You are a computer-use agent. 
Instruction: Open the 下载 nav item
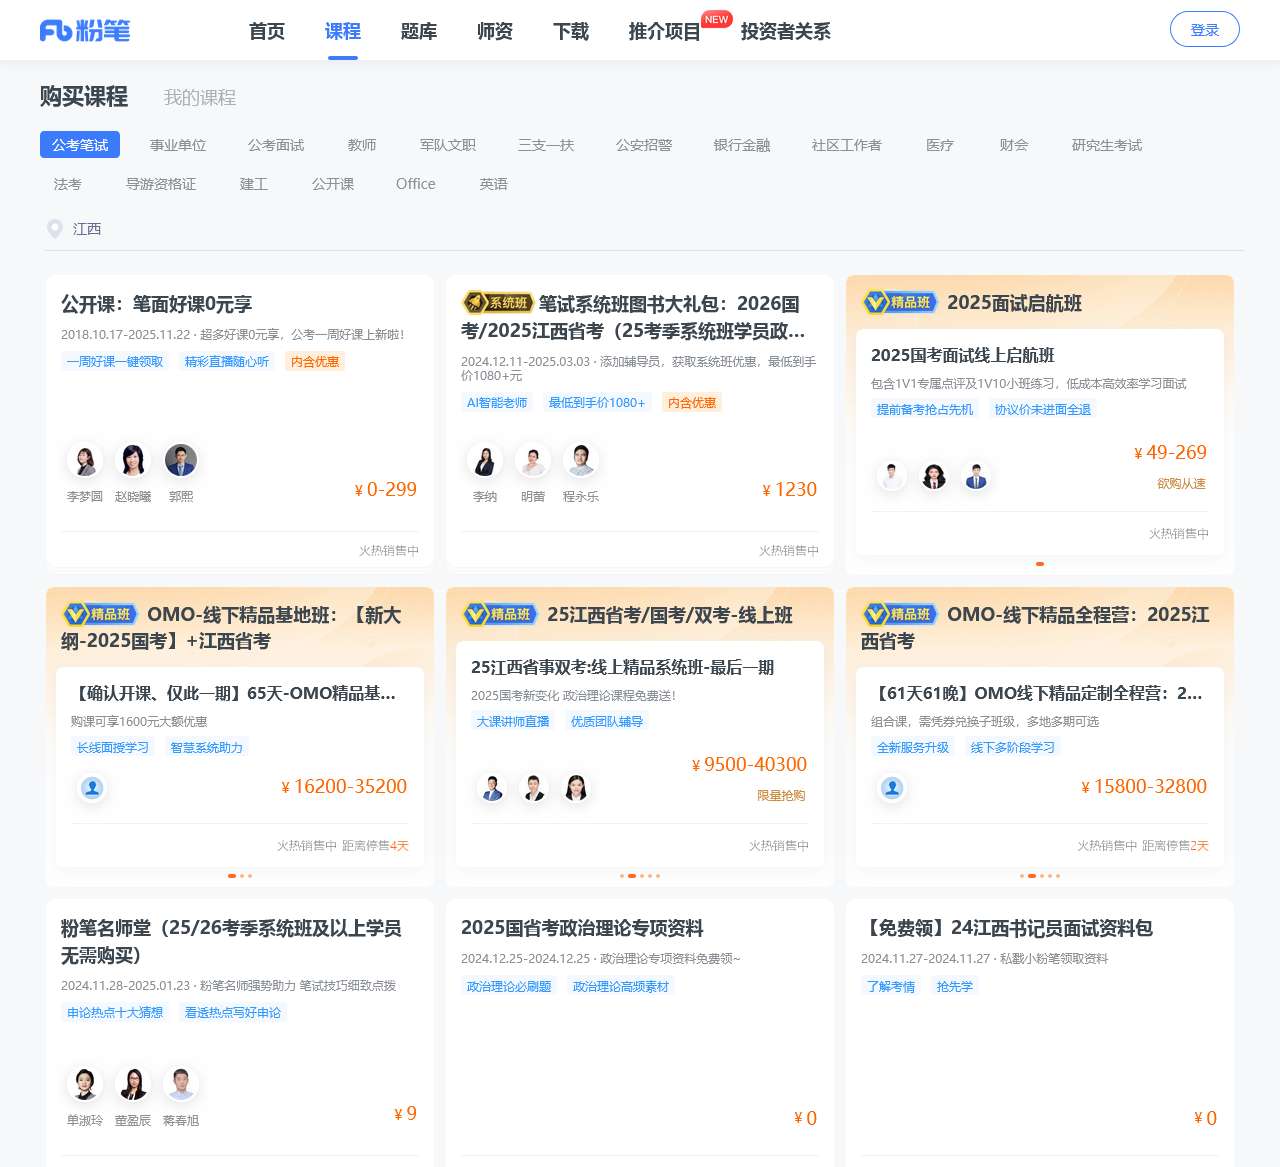571,31
